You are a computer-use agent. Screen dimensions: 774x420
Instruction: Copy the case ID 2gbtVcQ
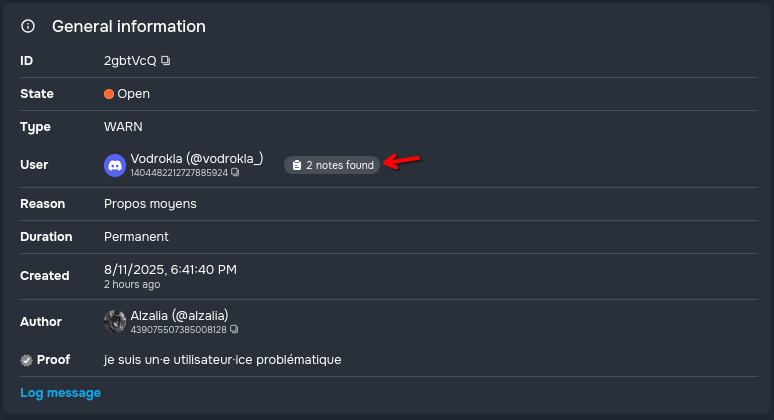point(166,61)
